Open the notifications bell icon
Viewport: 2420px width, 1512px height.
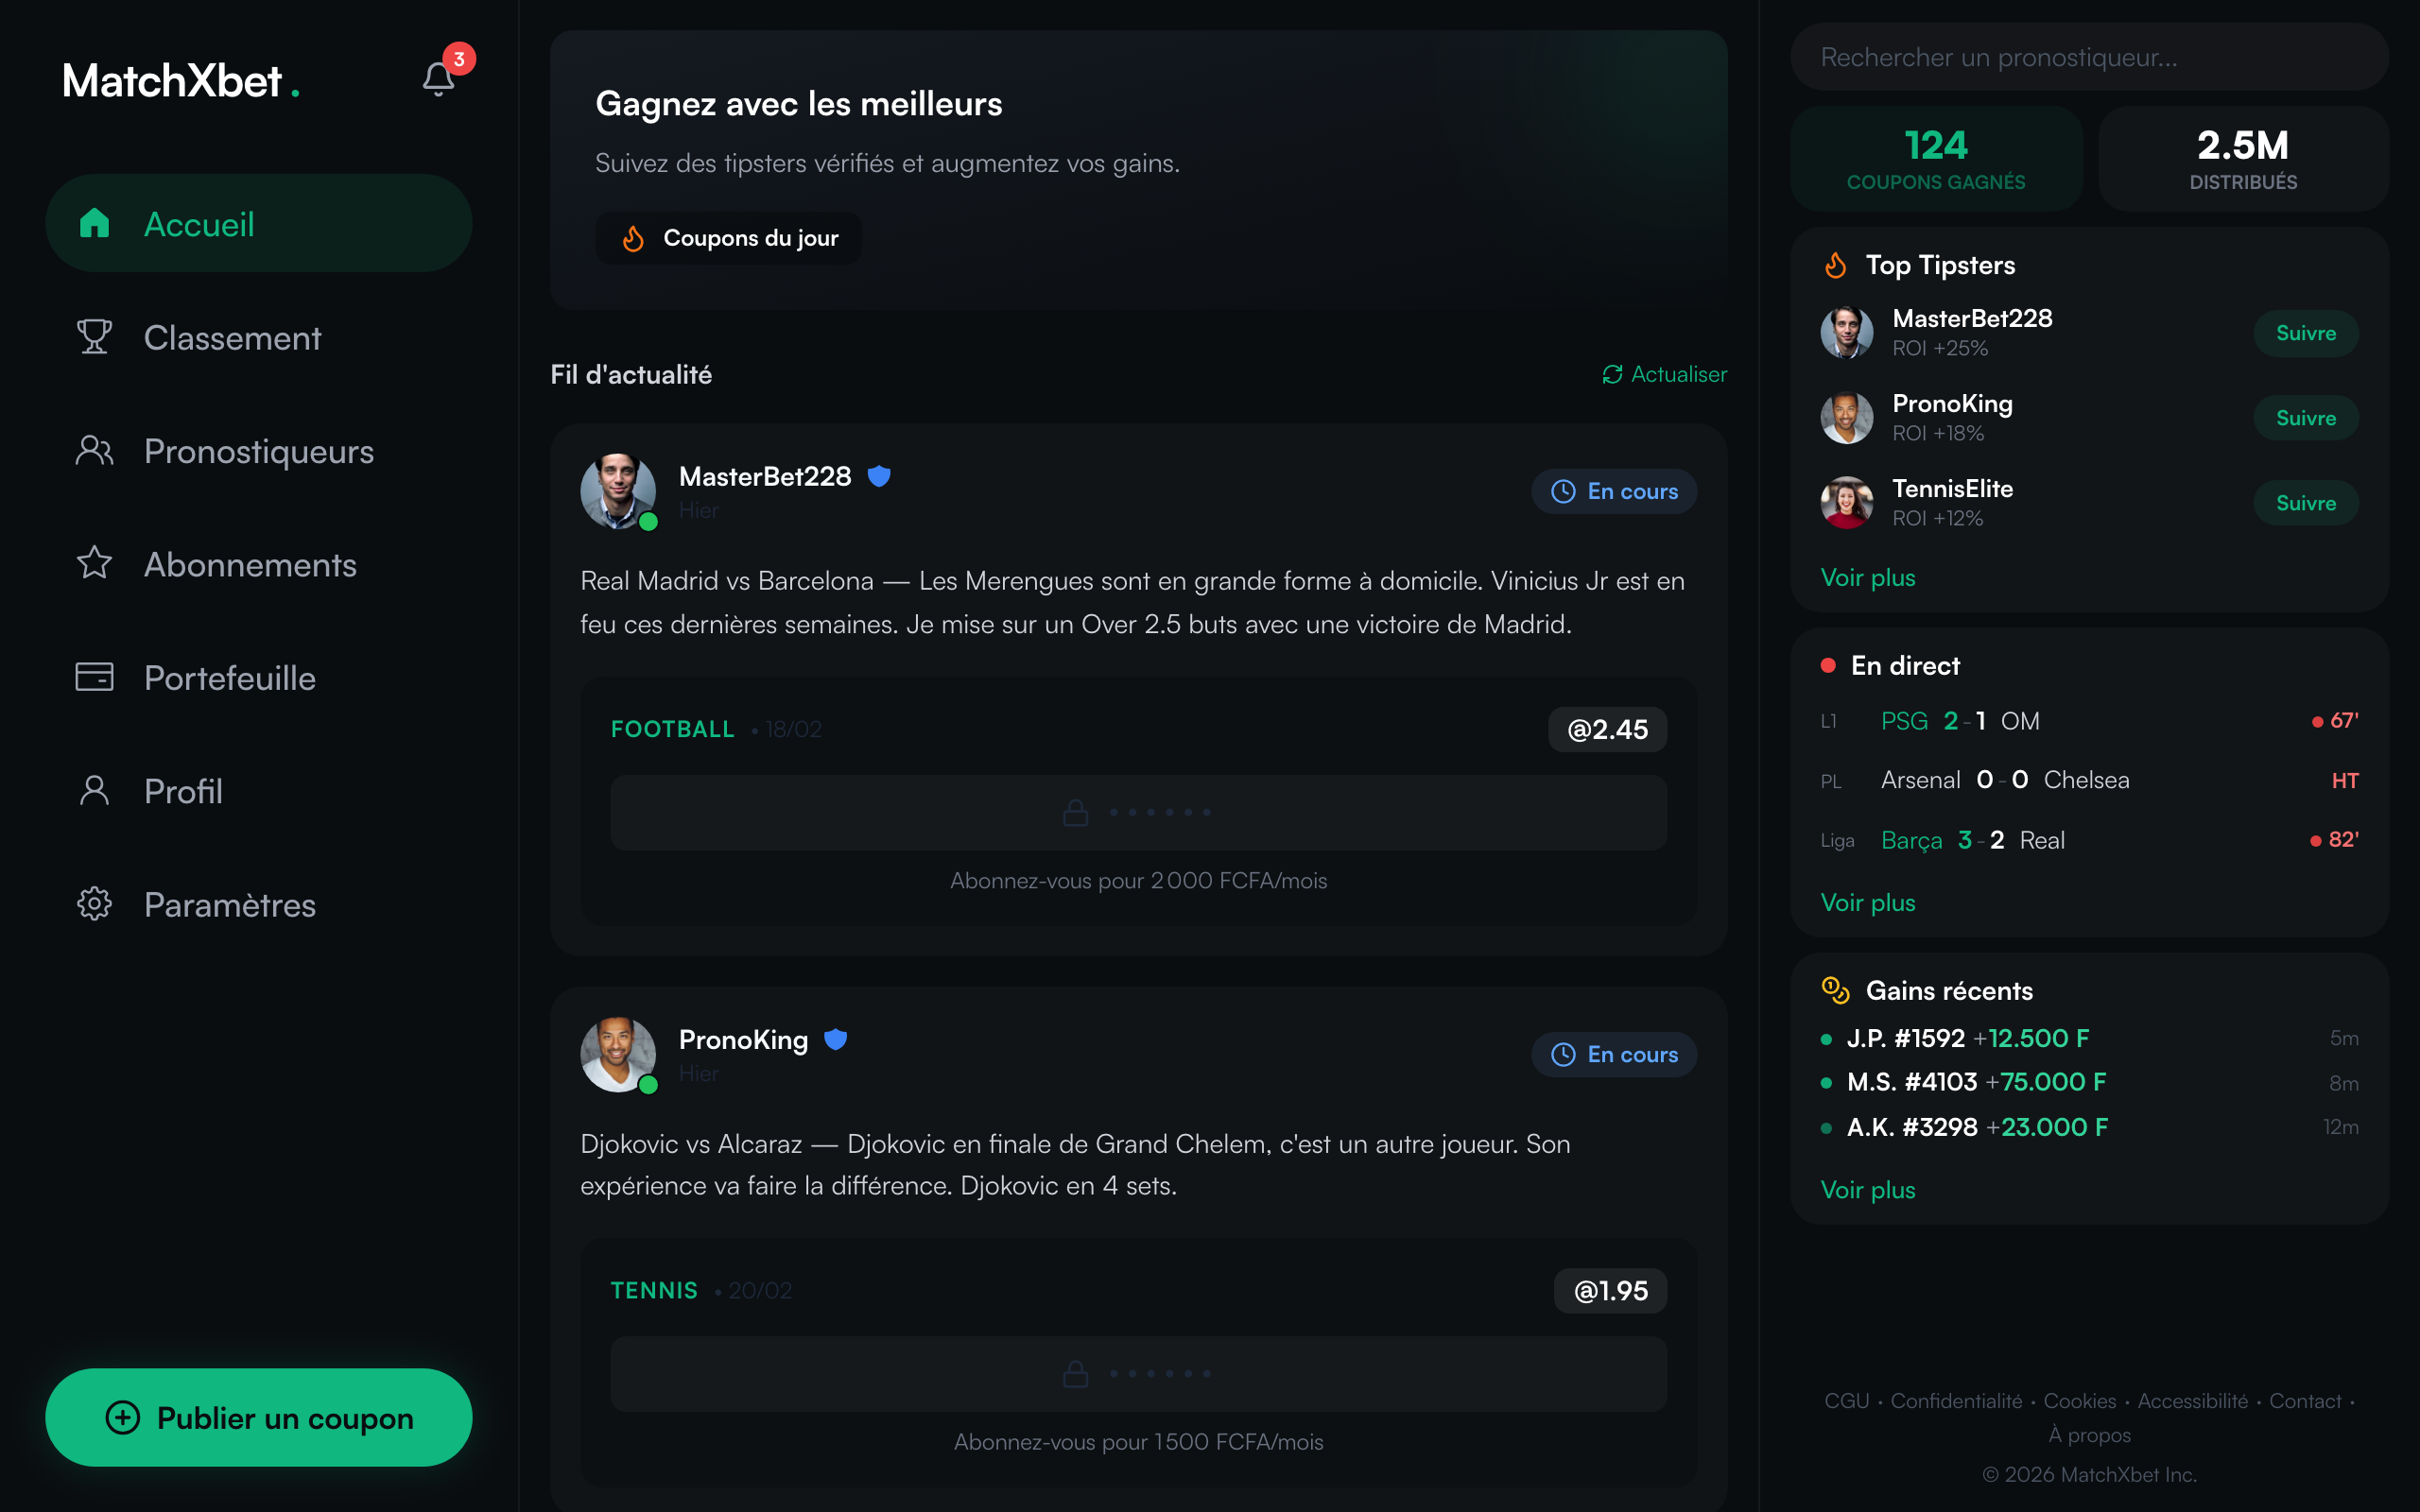point(437,78)
